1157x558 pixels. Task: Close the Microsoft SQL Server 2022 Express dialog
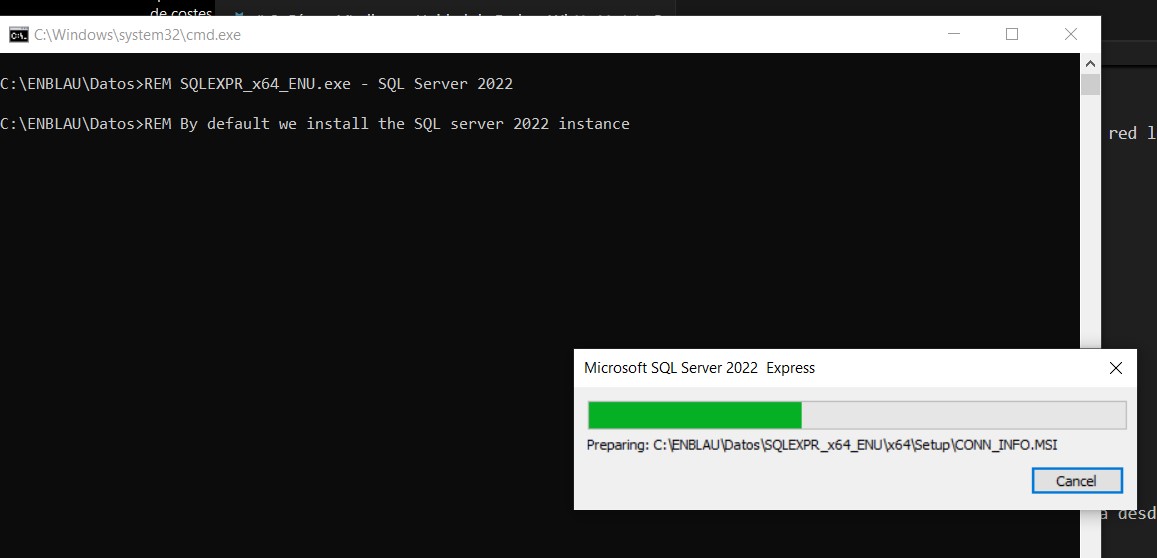click(1115, 368)
